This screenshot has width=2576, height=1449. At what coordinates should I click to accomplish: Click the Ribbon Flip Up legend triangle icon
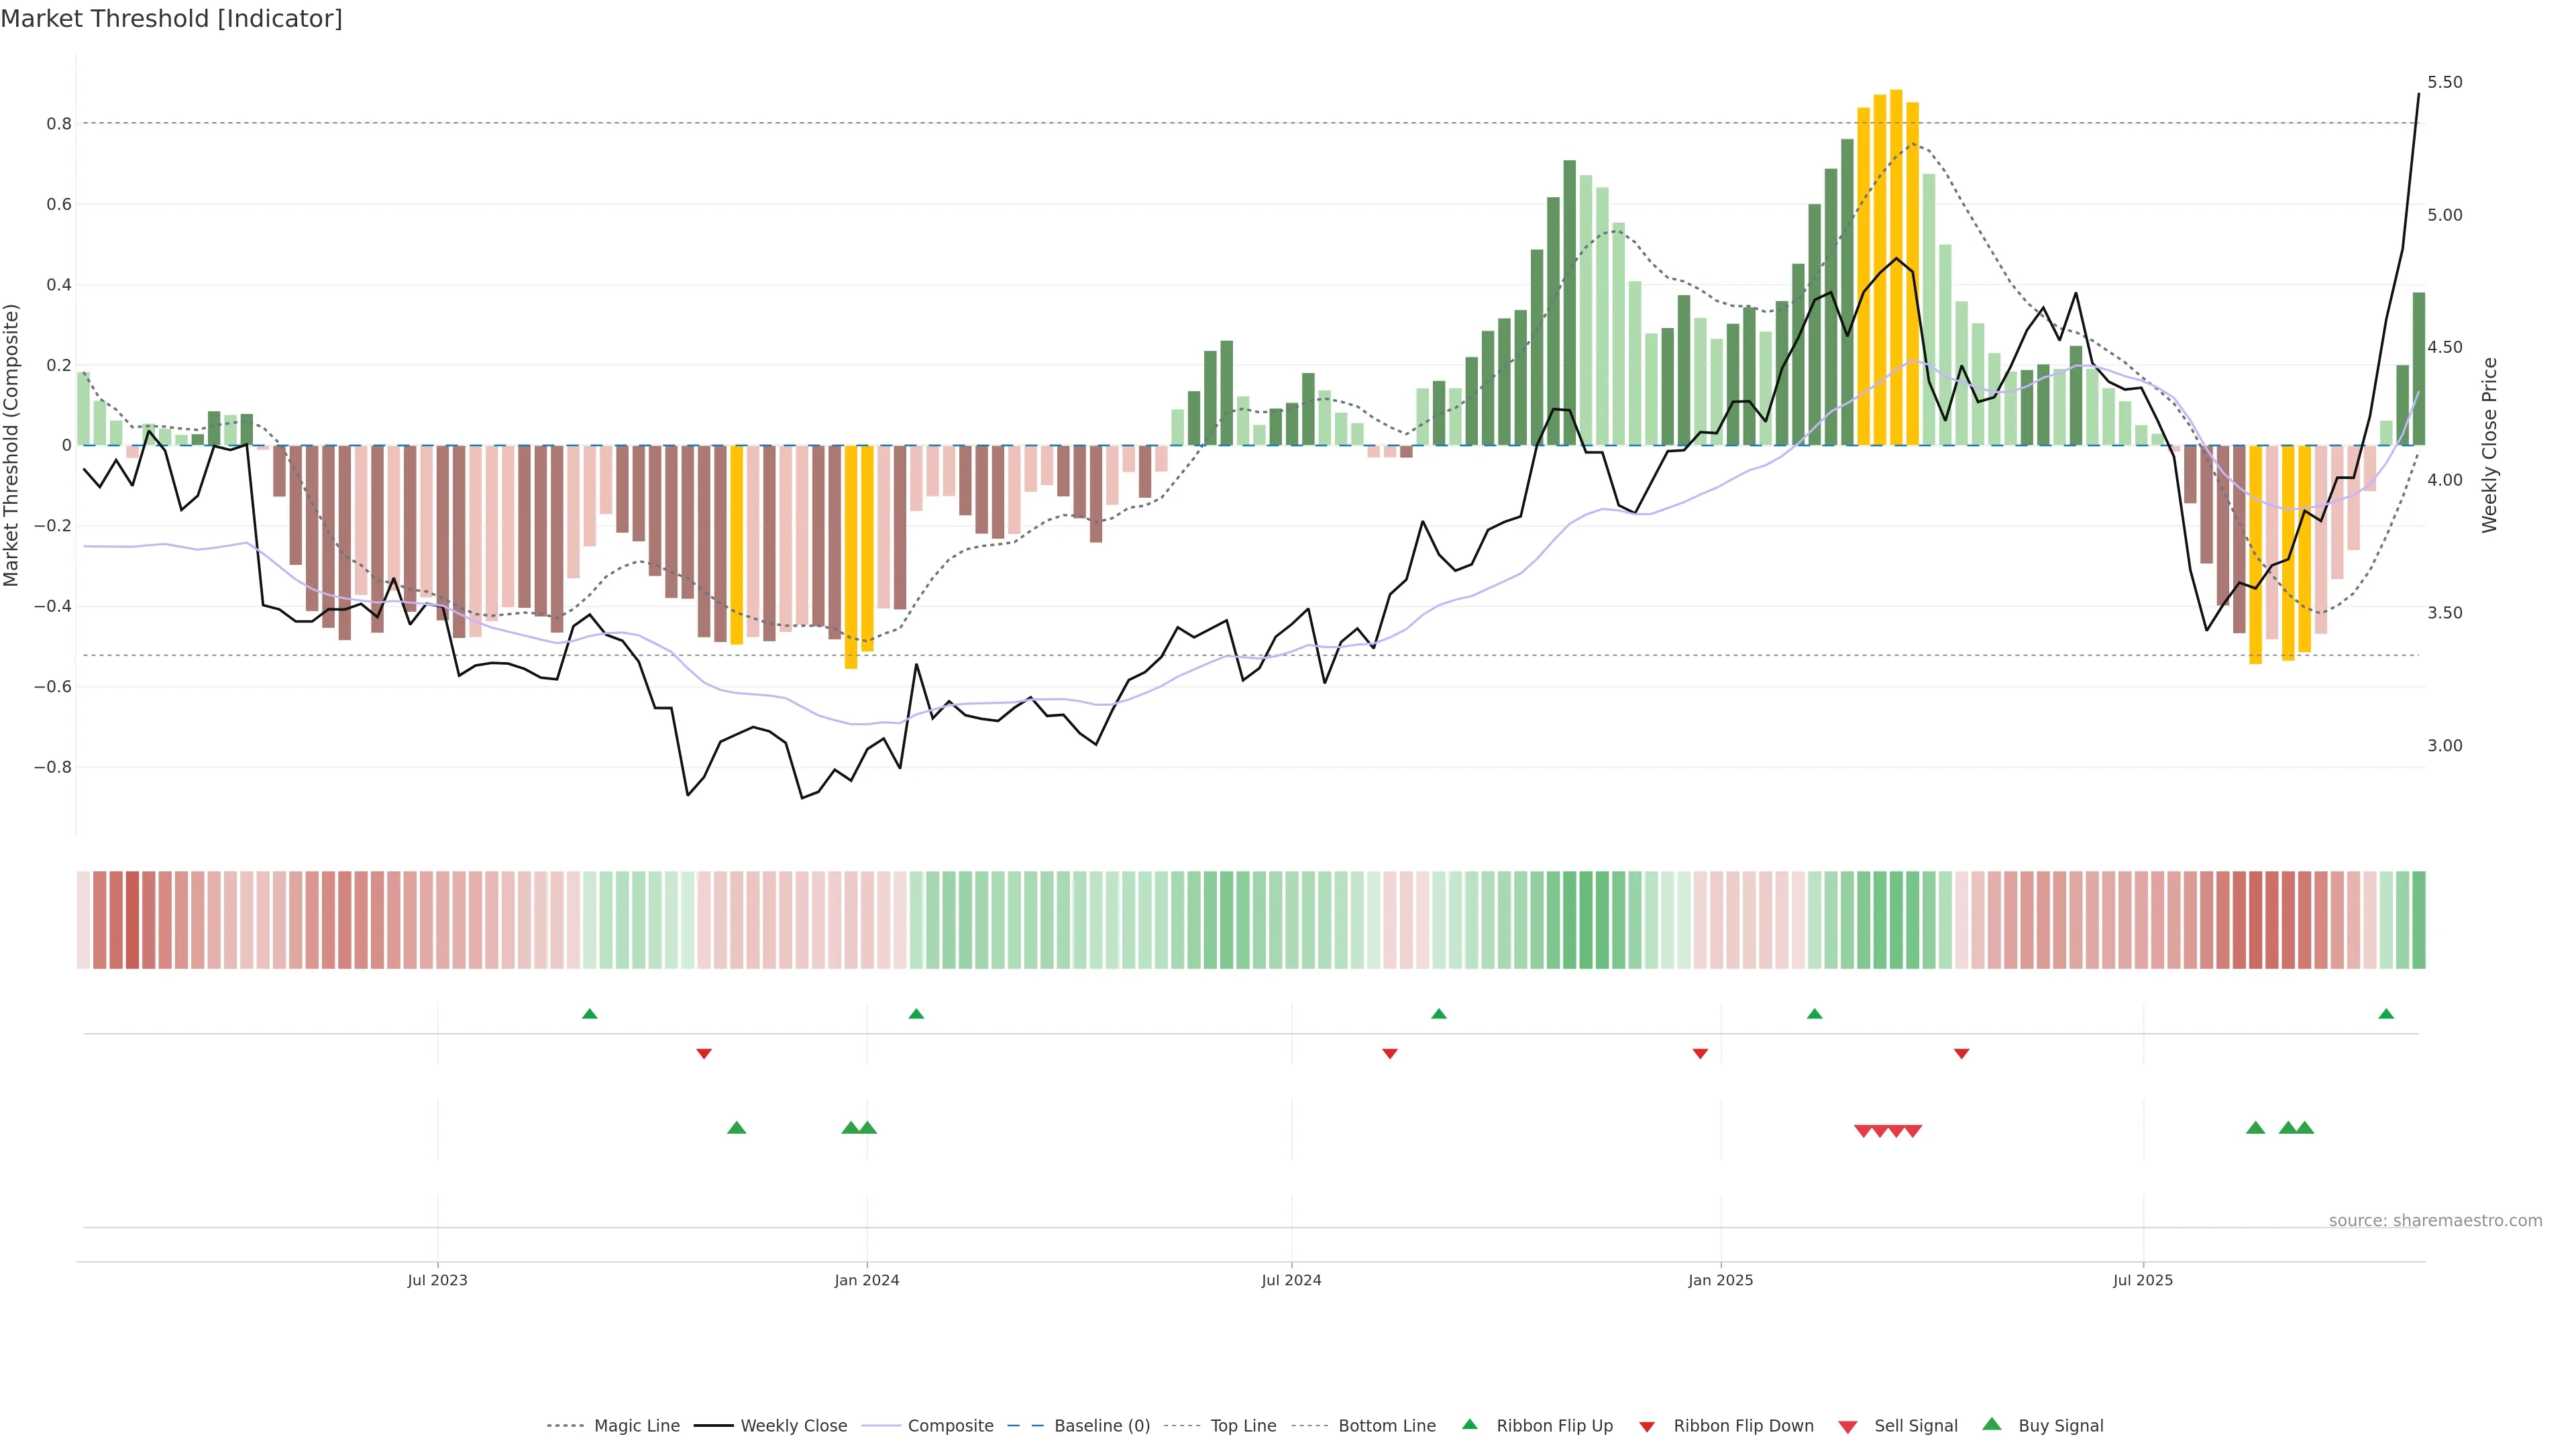[x=1469, y=1424]
